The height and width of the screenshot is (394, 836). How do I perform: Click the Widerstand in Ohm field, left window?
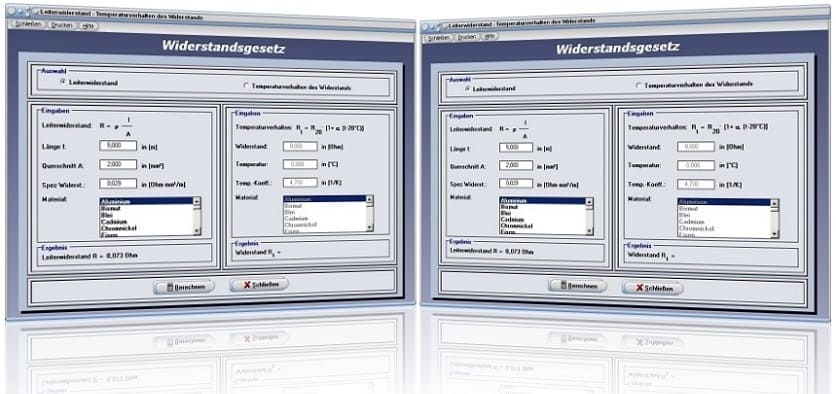[x=301, y=146]
